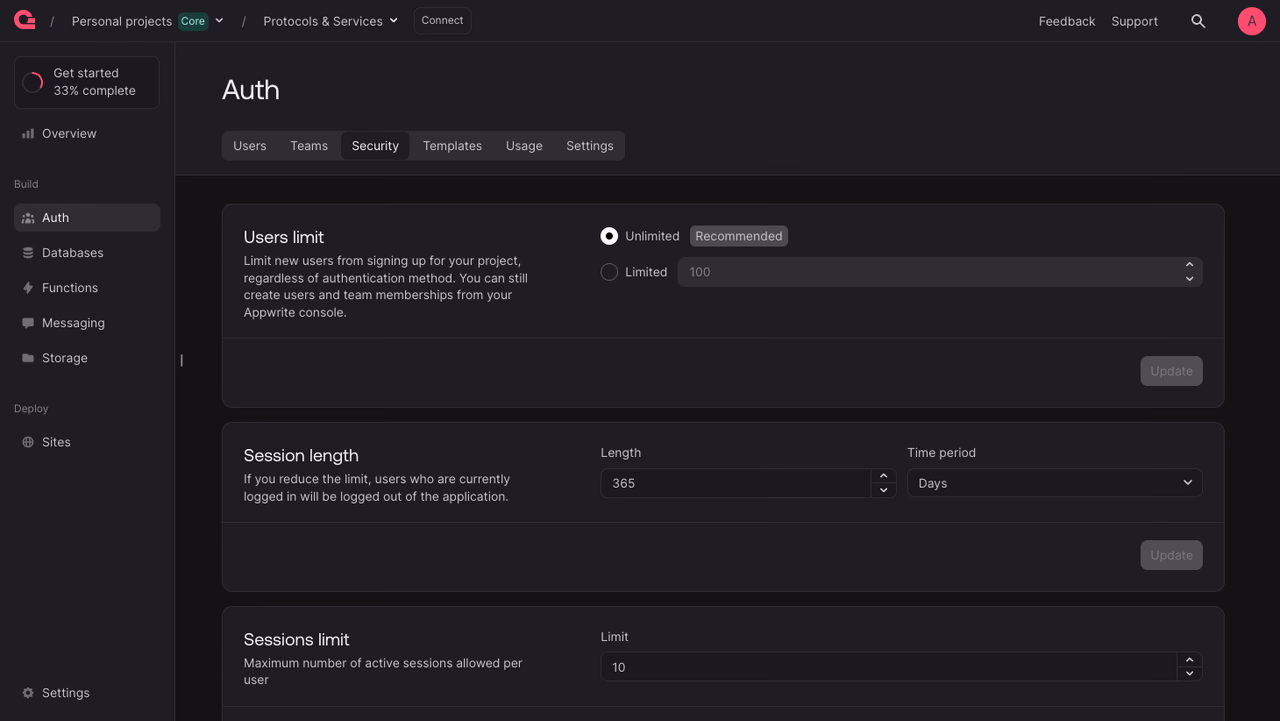
Task: Click the Messaging chat bubble icon
Action: (x=28, y=323)
